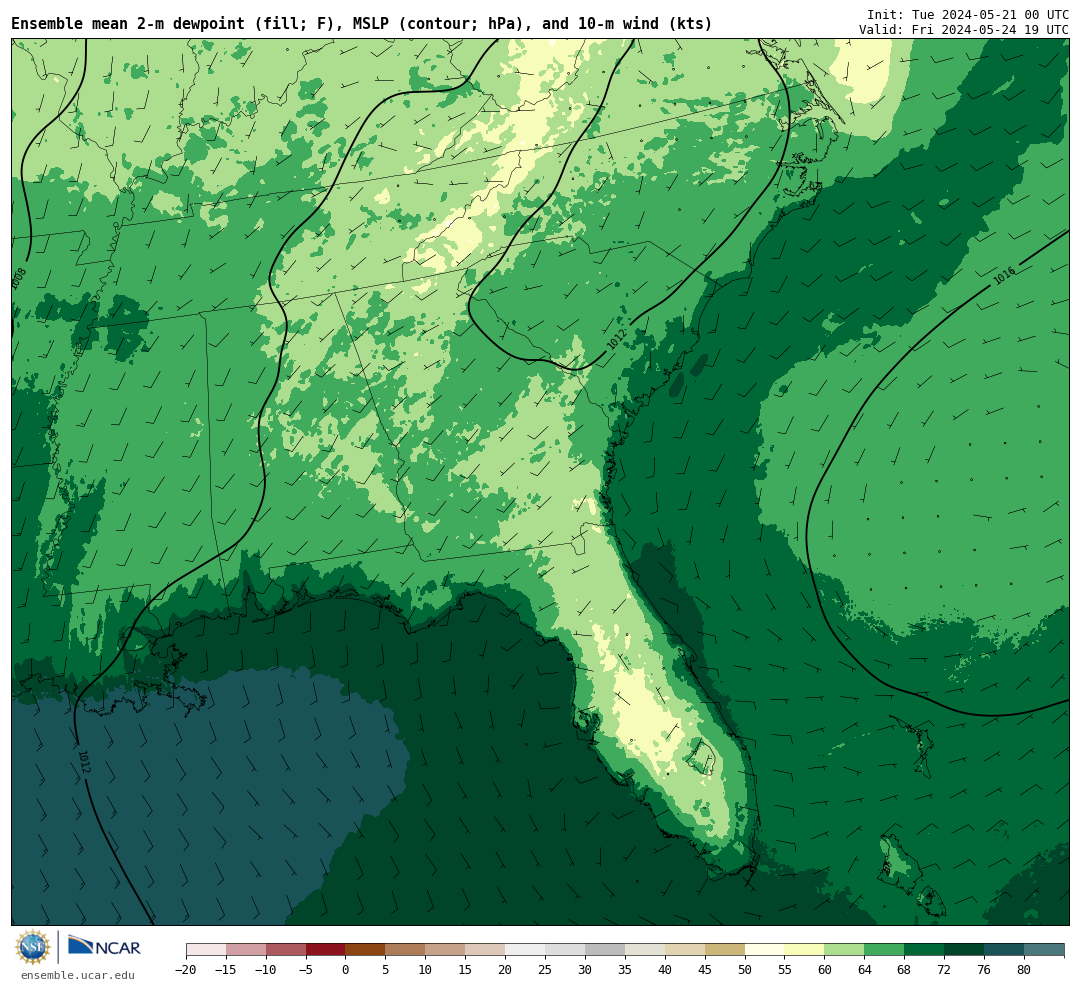Viewport: 1080px width, 988px height.
Task: Pick the 60 to 64 light green swatch
Action: click(x=845, y=950)
